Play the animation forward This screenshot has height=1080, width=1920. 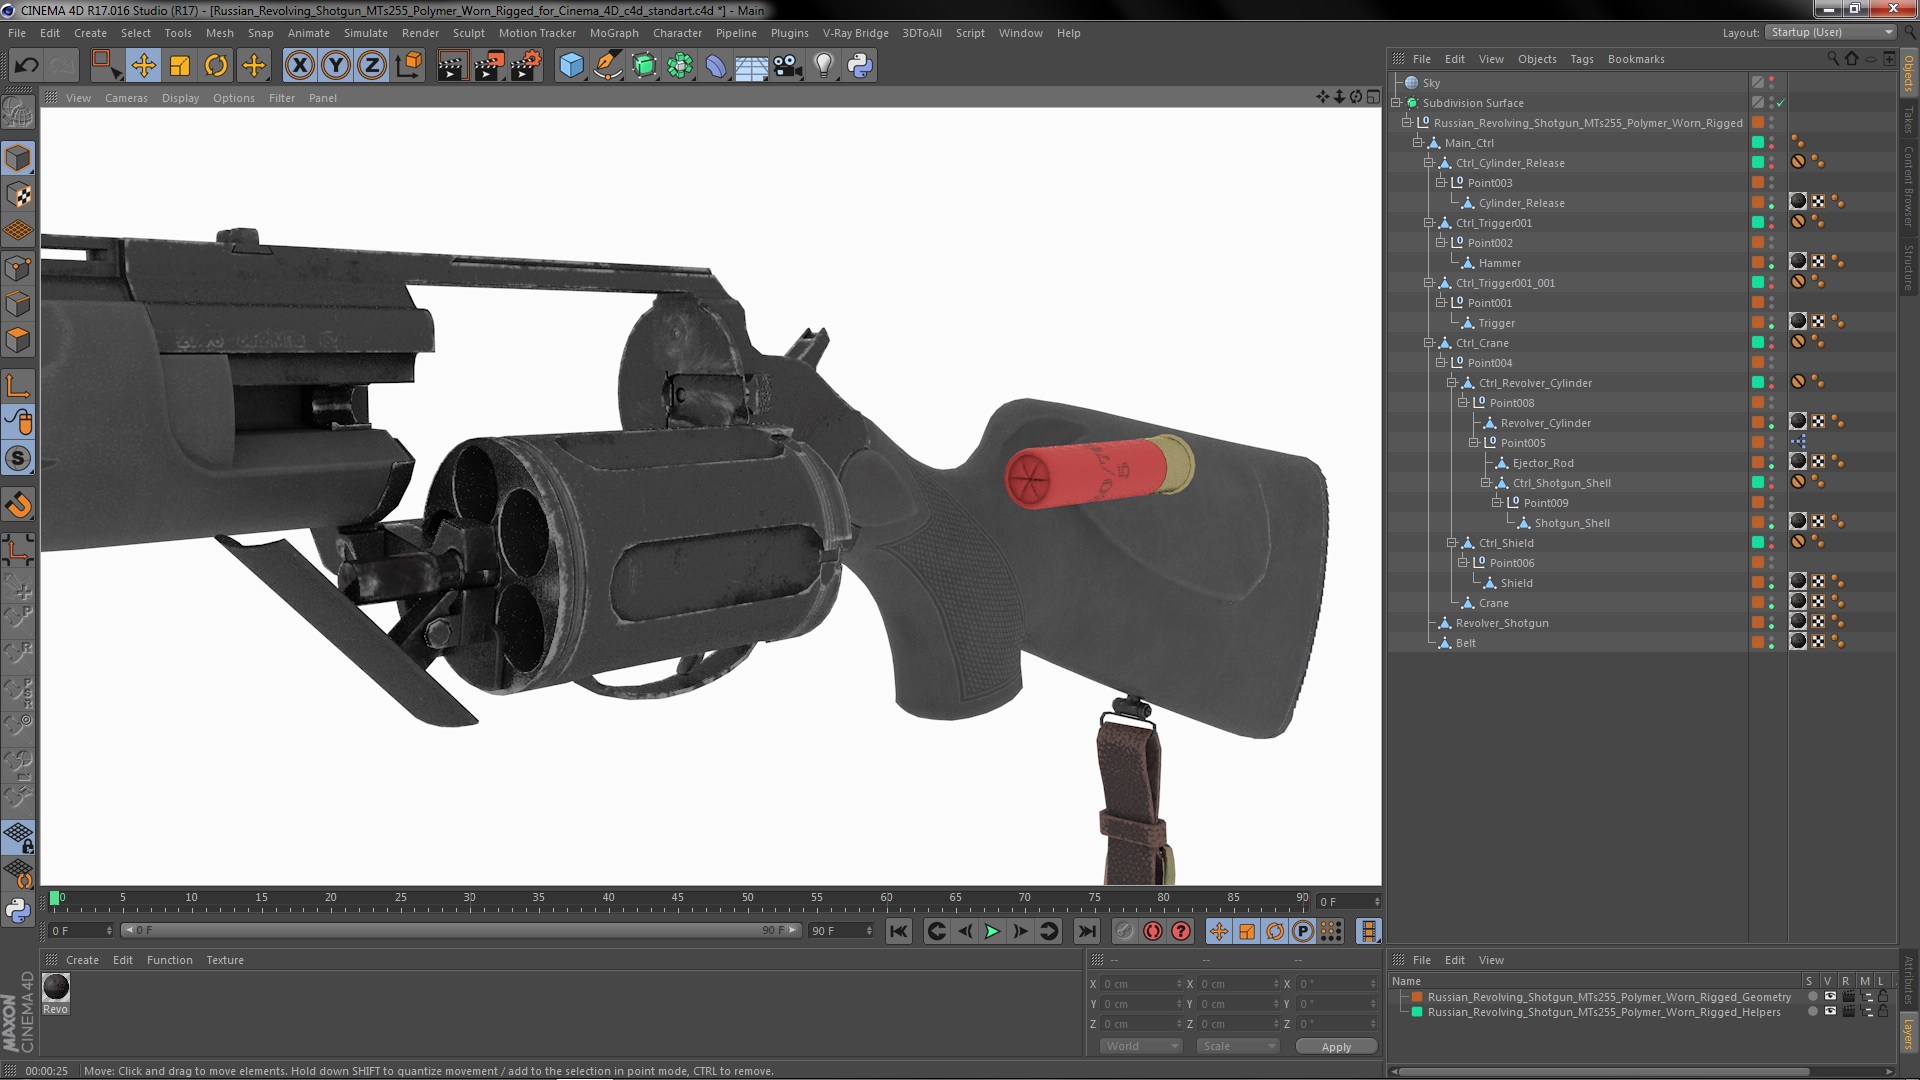pyautogui.click(x=992, y=931)
